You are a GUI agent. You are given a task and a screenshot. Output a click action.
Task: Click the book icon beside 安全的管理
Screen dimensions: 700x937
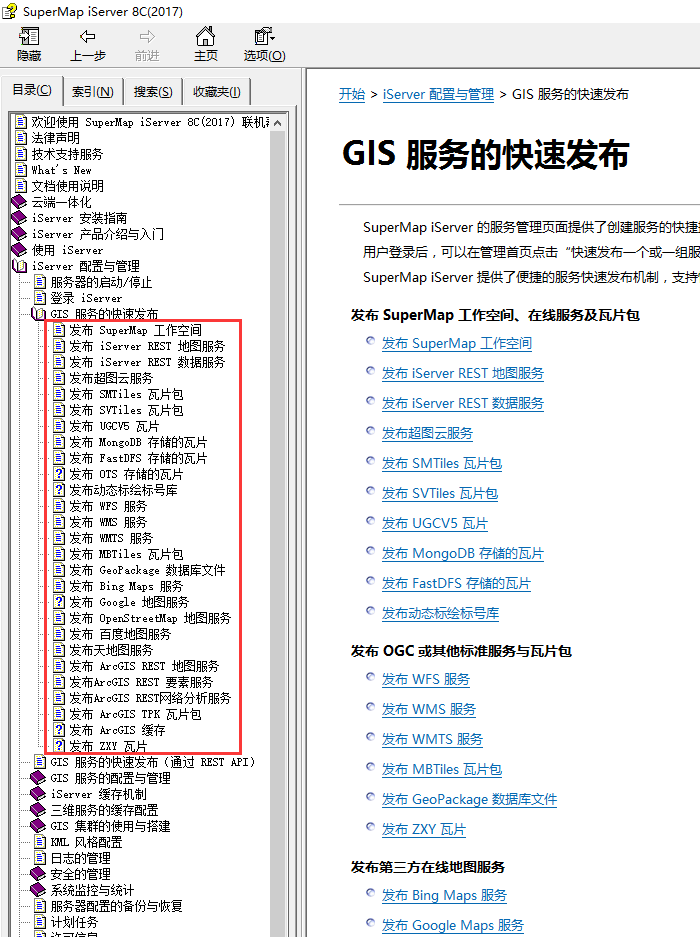[x=38, y=874]
